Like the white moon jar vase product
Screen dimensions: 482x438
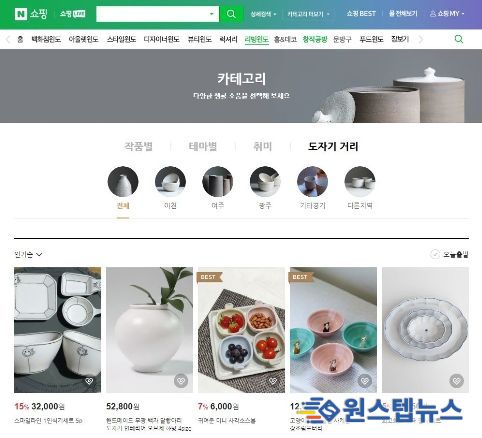tap(181, 380)
